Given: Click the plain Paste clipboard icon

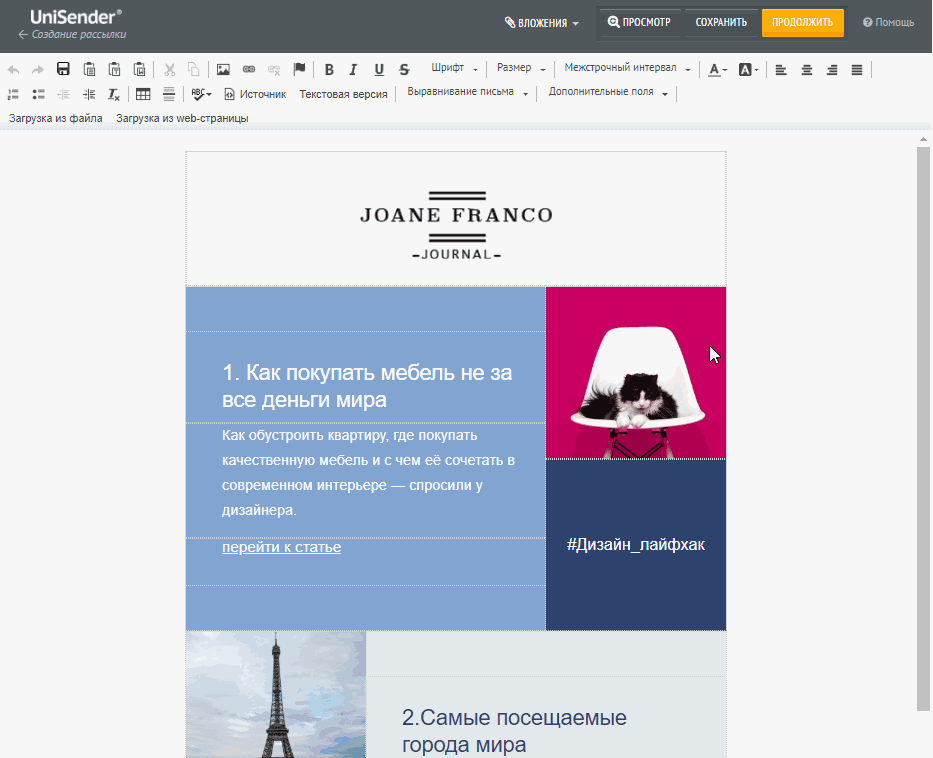Looking at the screenshot, I should coord(89,70).
